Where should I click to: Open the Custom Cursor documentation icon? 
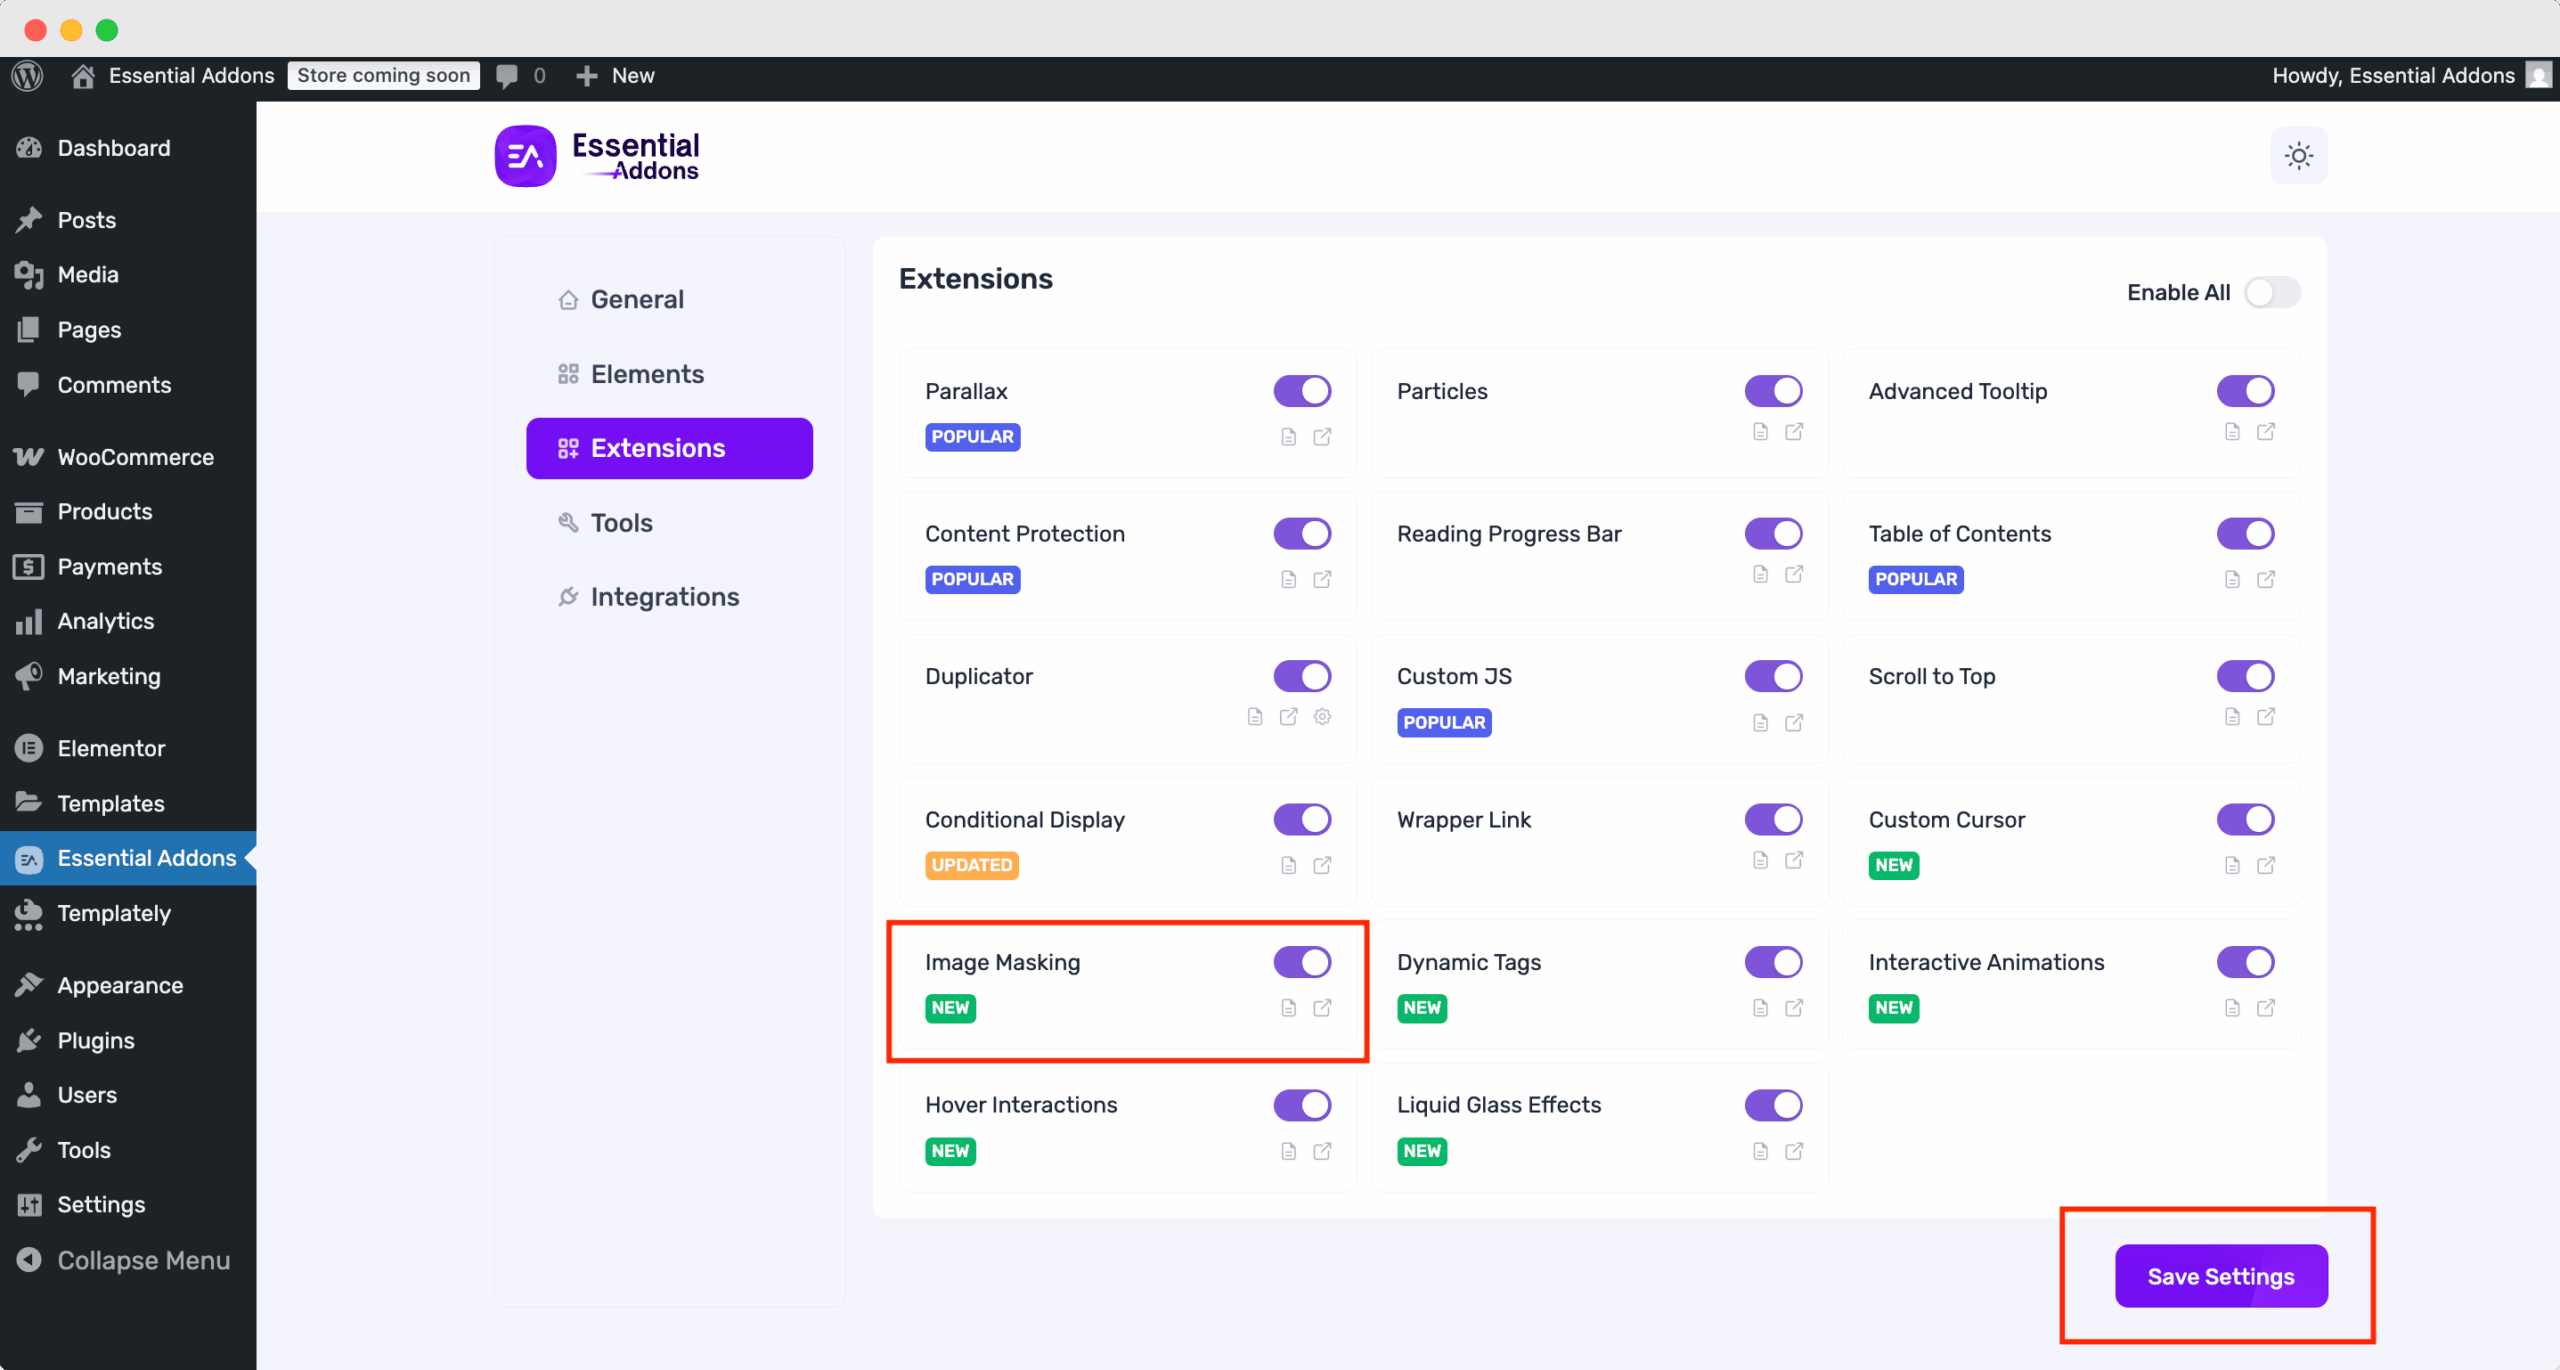click(2232, 865)
